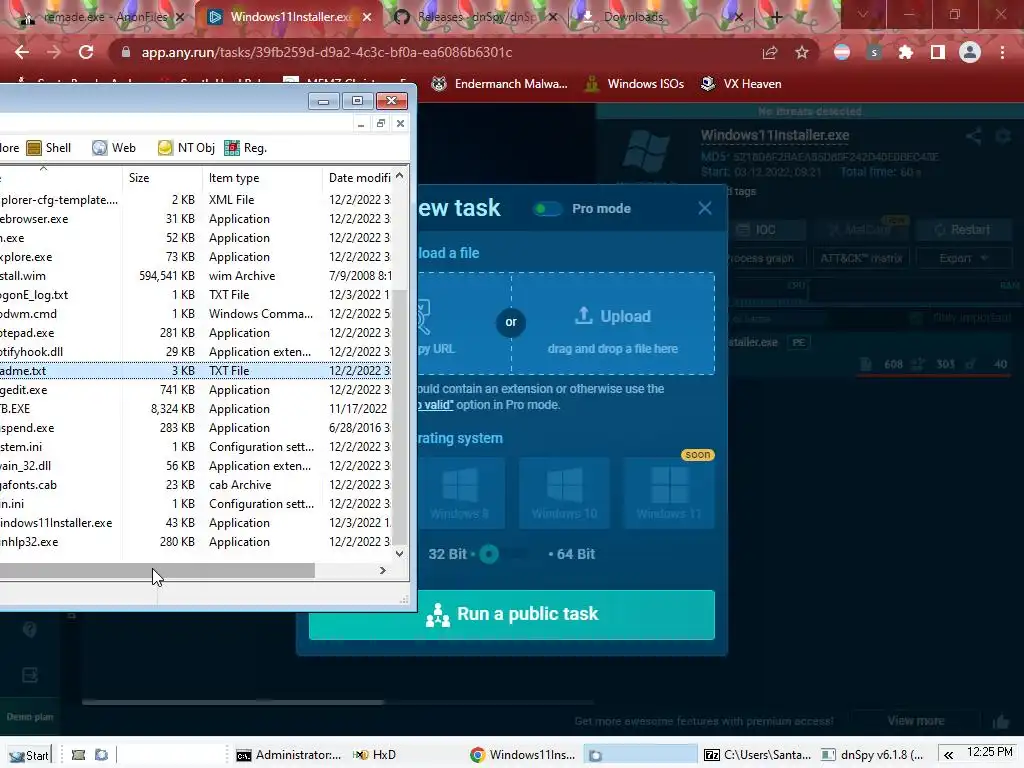Close the new task dialog
Viewport: 1024px width, 768px height.
705,208
